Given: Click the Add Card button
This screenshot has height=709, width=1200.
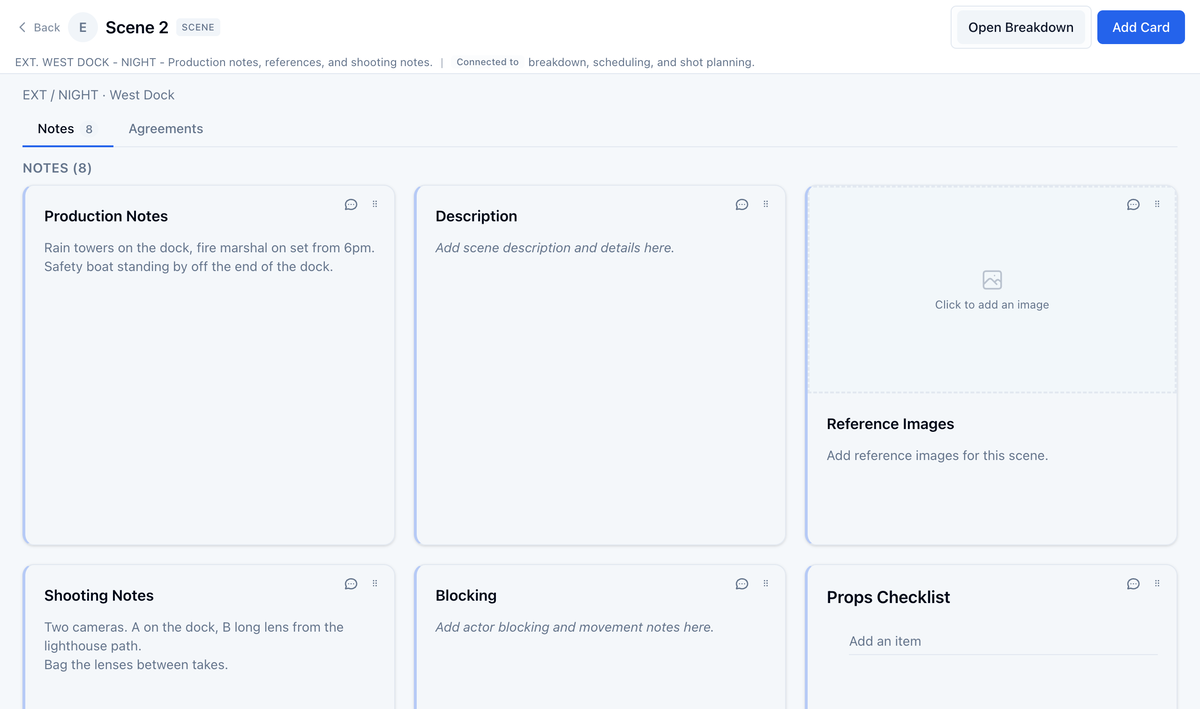Looking at the screenshot, I should click(x=1141, y=27).
